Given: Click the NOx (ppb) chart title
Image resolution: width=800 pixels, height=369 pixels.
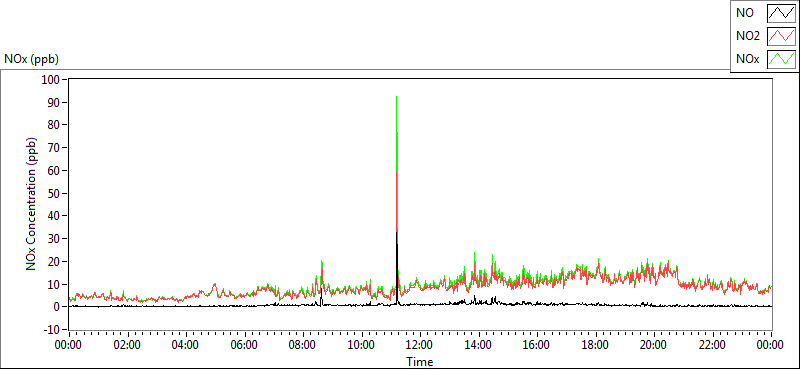Looking at the screenshot, I should [x=32, y=59].
